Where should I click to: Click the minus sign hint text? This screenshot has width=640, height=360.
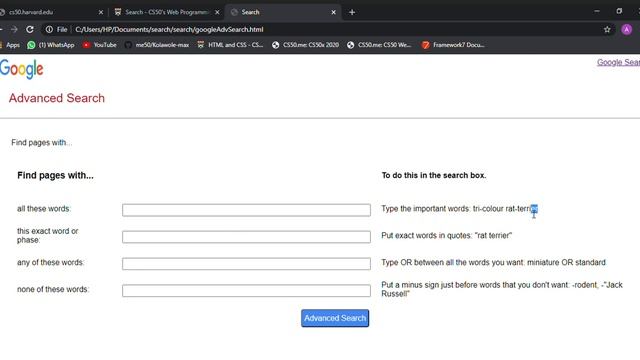(502, 289)
